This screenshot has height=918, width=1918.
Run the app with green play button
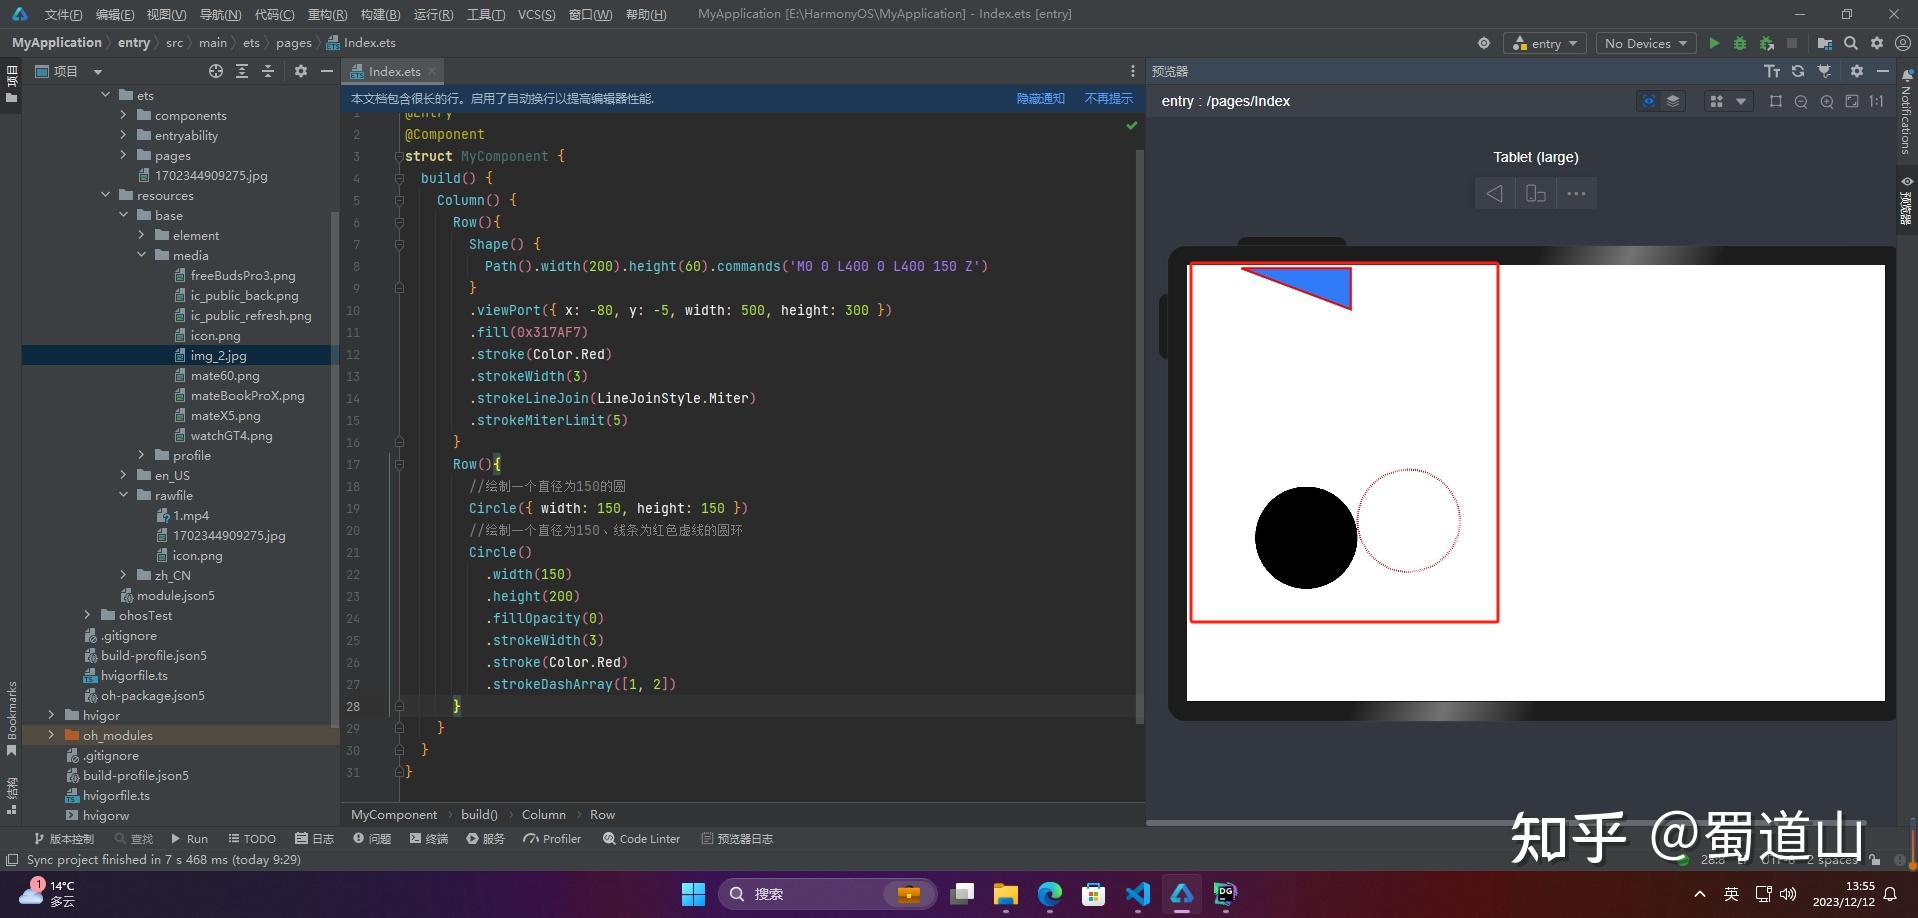pos(1714,43)
